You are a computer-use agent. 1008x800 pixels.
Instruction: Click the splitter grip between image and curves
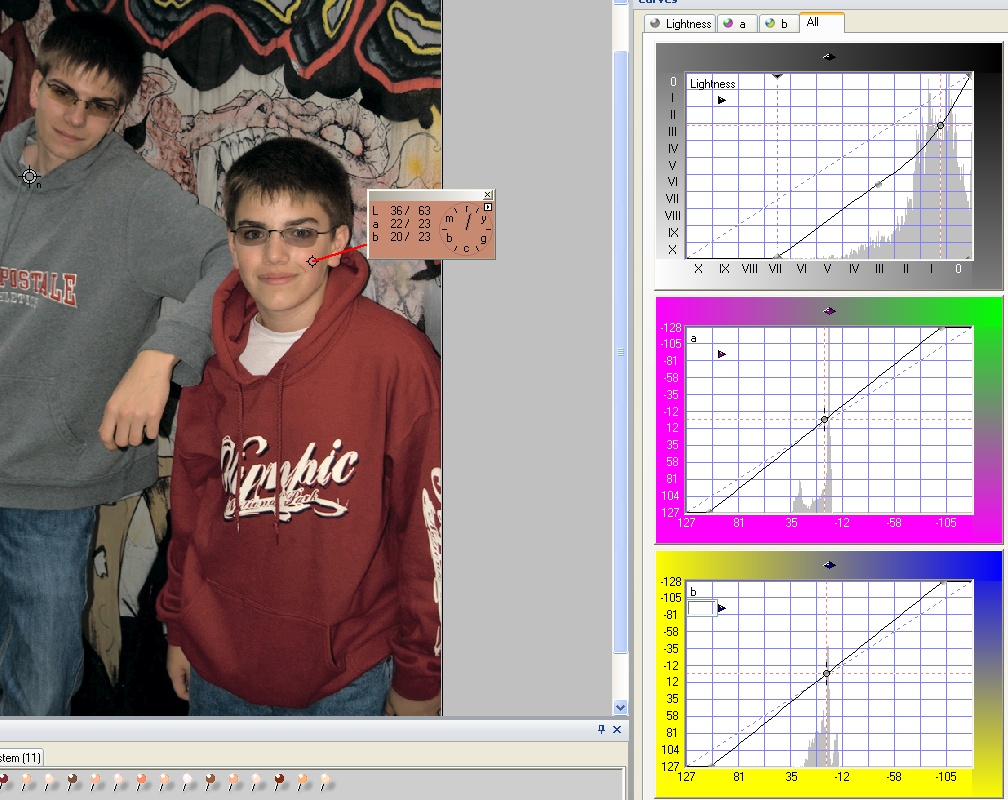620,352
